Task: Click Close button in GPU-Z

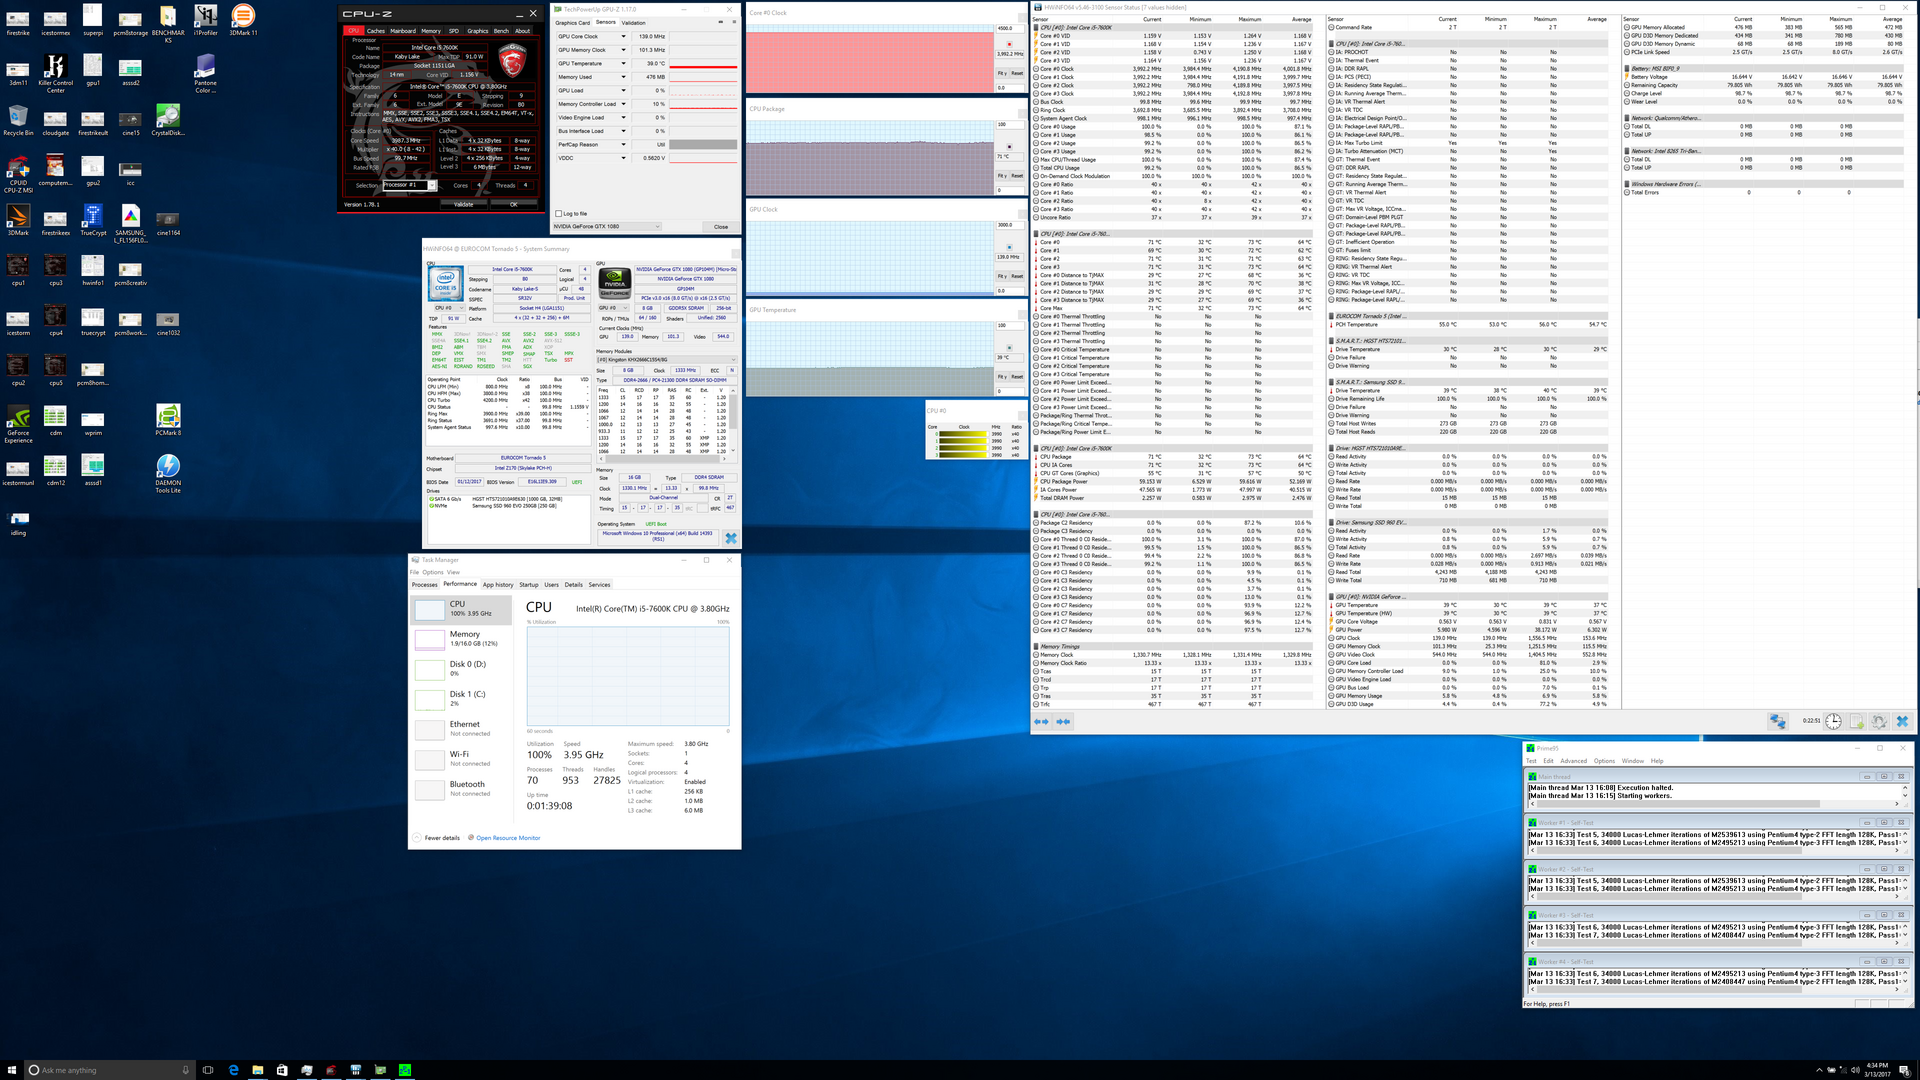Action: point(721,226)
